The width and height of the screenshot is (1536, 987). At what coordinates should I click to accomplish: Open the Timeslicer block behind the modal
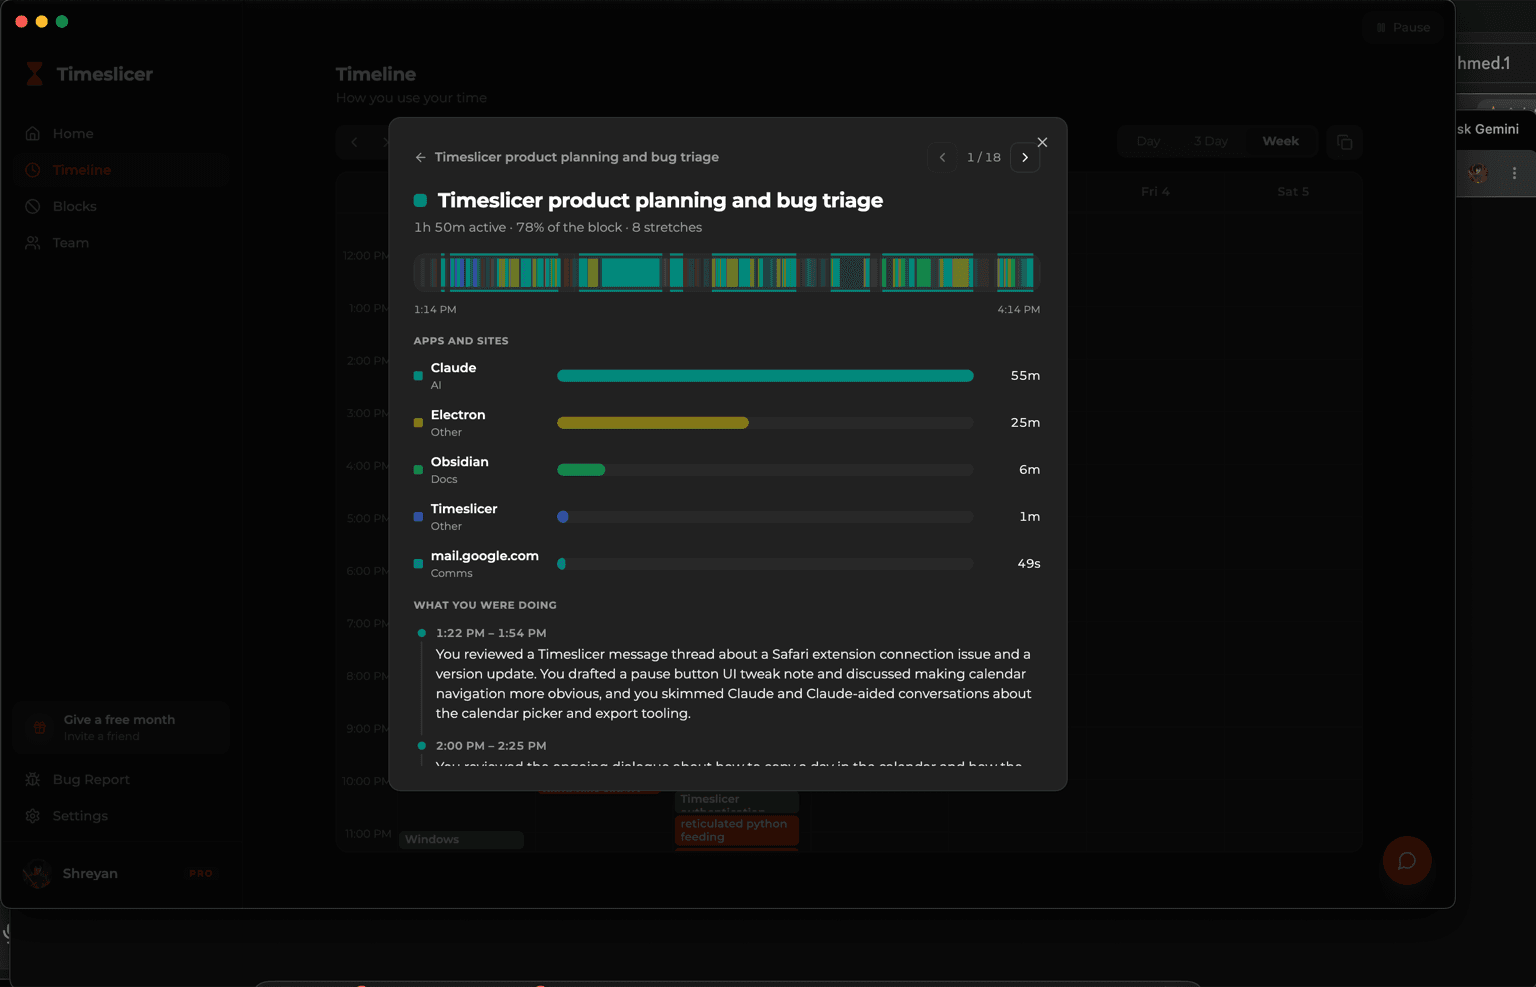737,800
